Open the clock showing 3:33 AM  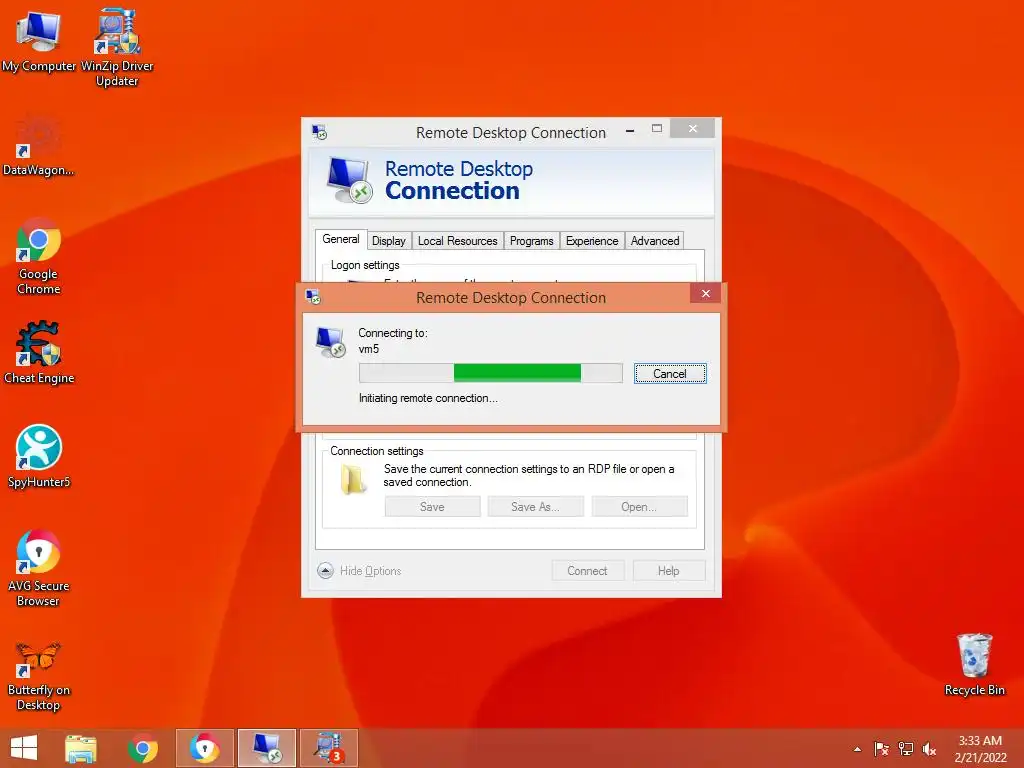coord(980,749)
